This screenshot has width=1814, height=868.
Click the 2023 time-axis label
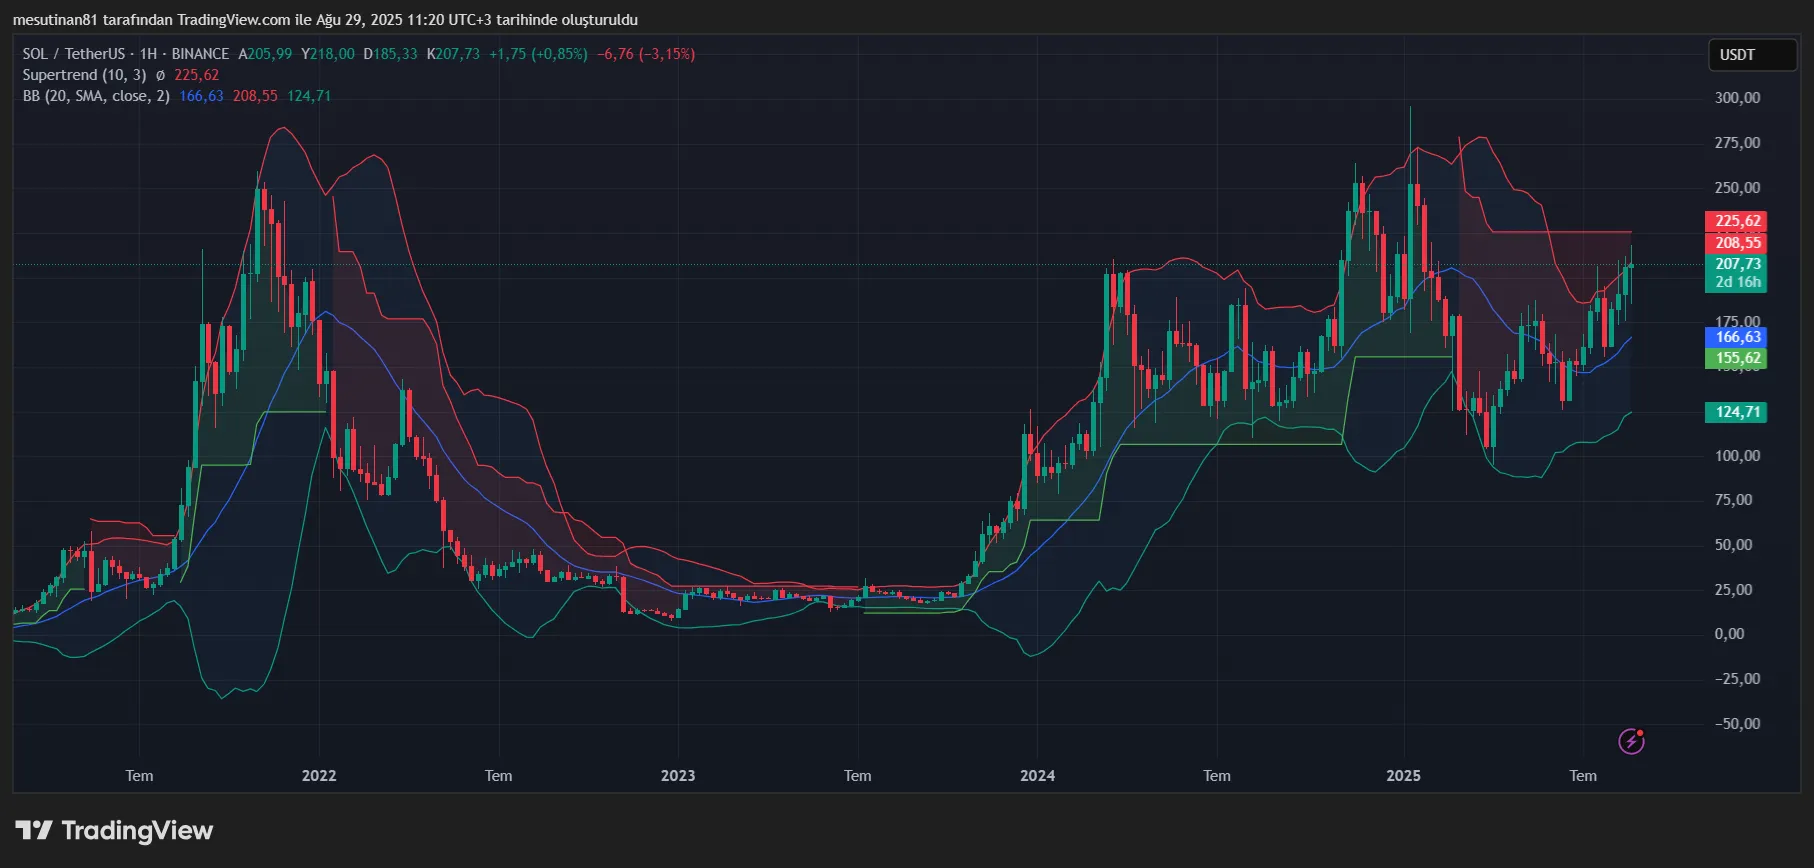678,776
